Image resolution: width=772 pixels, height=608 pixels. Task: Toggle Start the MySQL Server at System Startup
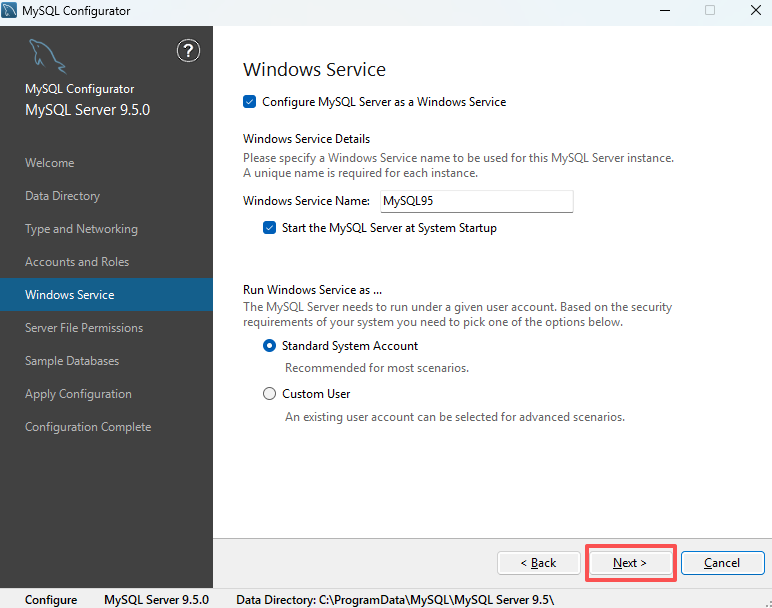tap(269, 228)
